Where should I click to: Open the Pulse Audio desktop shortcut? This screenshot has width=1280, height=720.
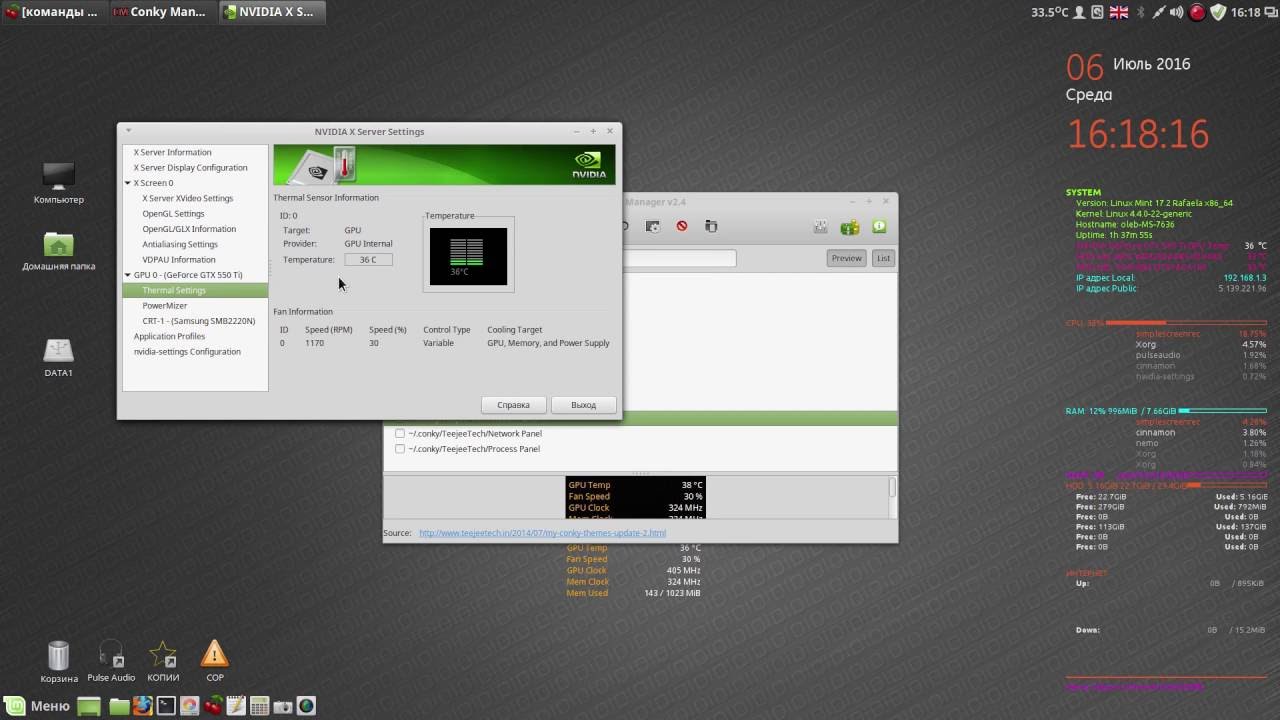coord(111,662)
